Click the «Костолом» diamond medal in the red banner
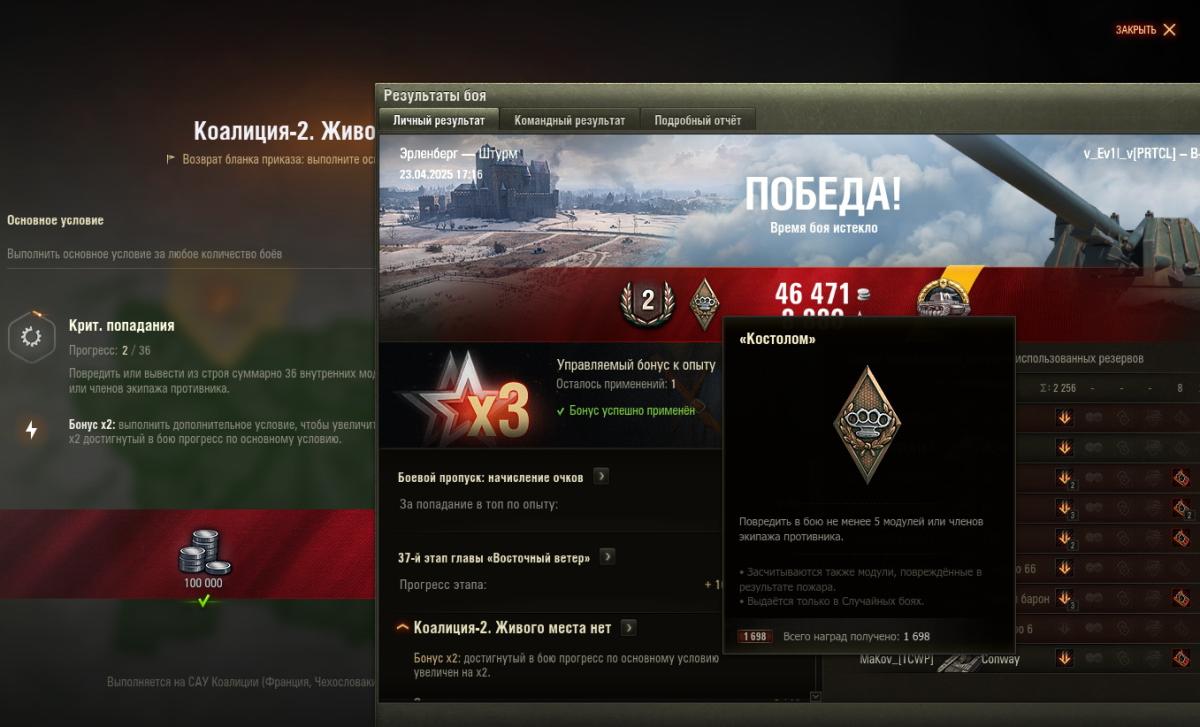The image size is (1200, 727). 705,304
